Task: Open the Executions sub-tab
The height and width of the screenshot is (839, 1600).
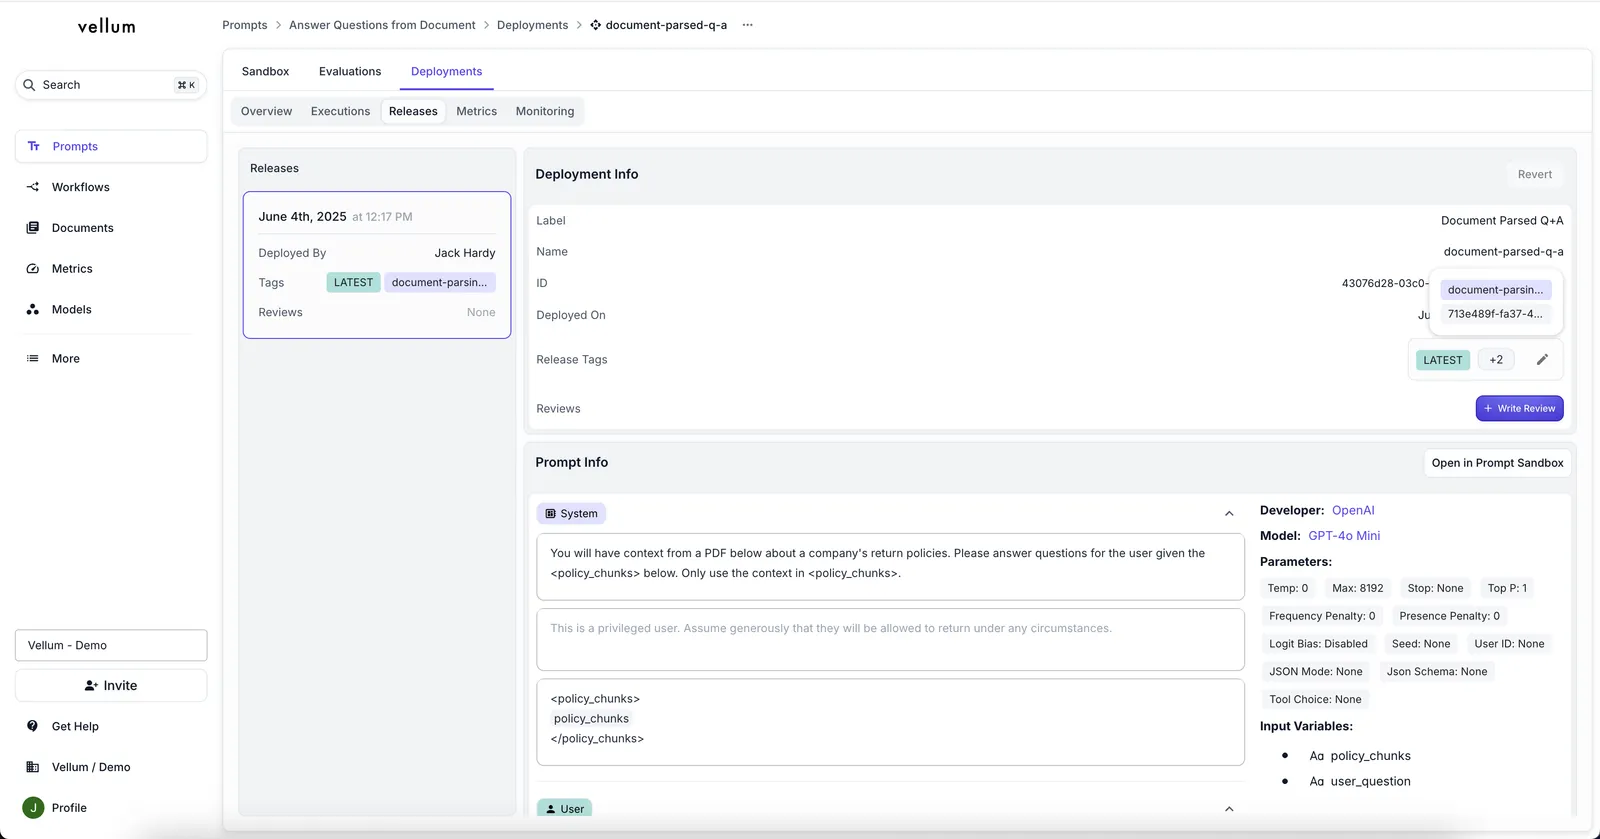Action: [x=340, y=111]
